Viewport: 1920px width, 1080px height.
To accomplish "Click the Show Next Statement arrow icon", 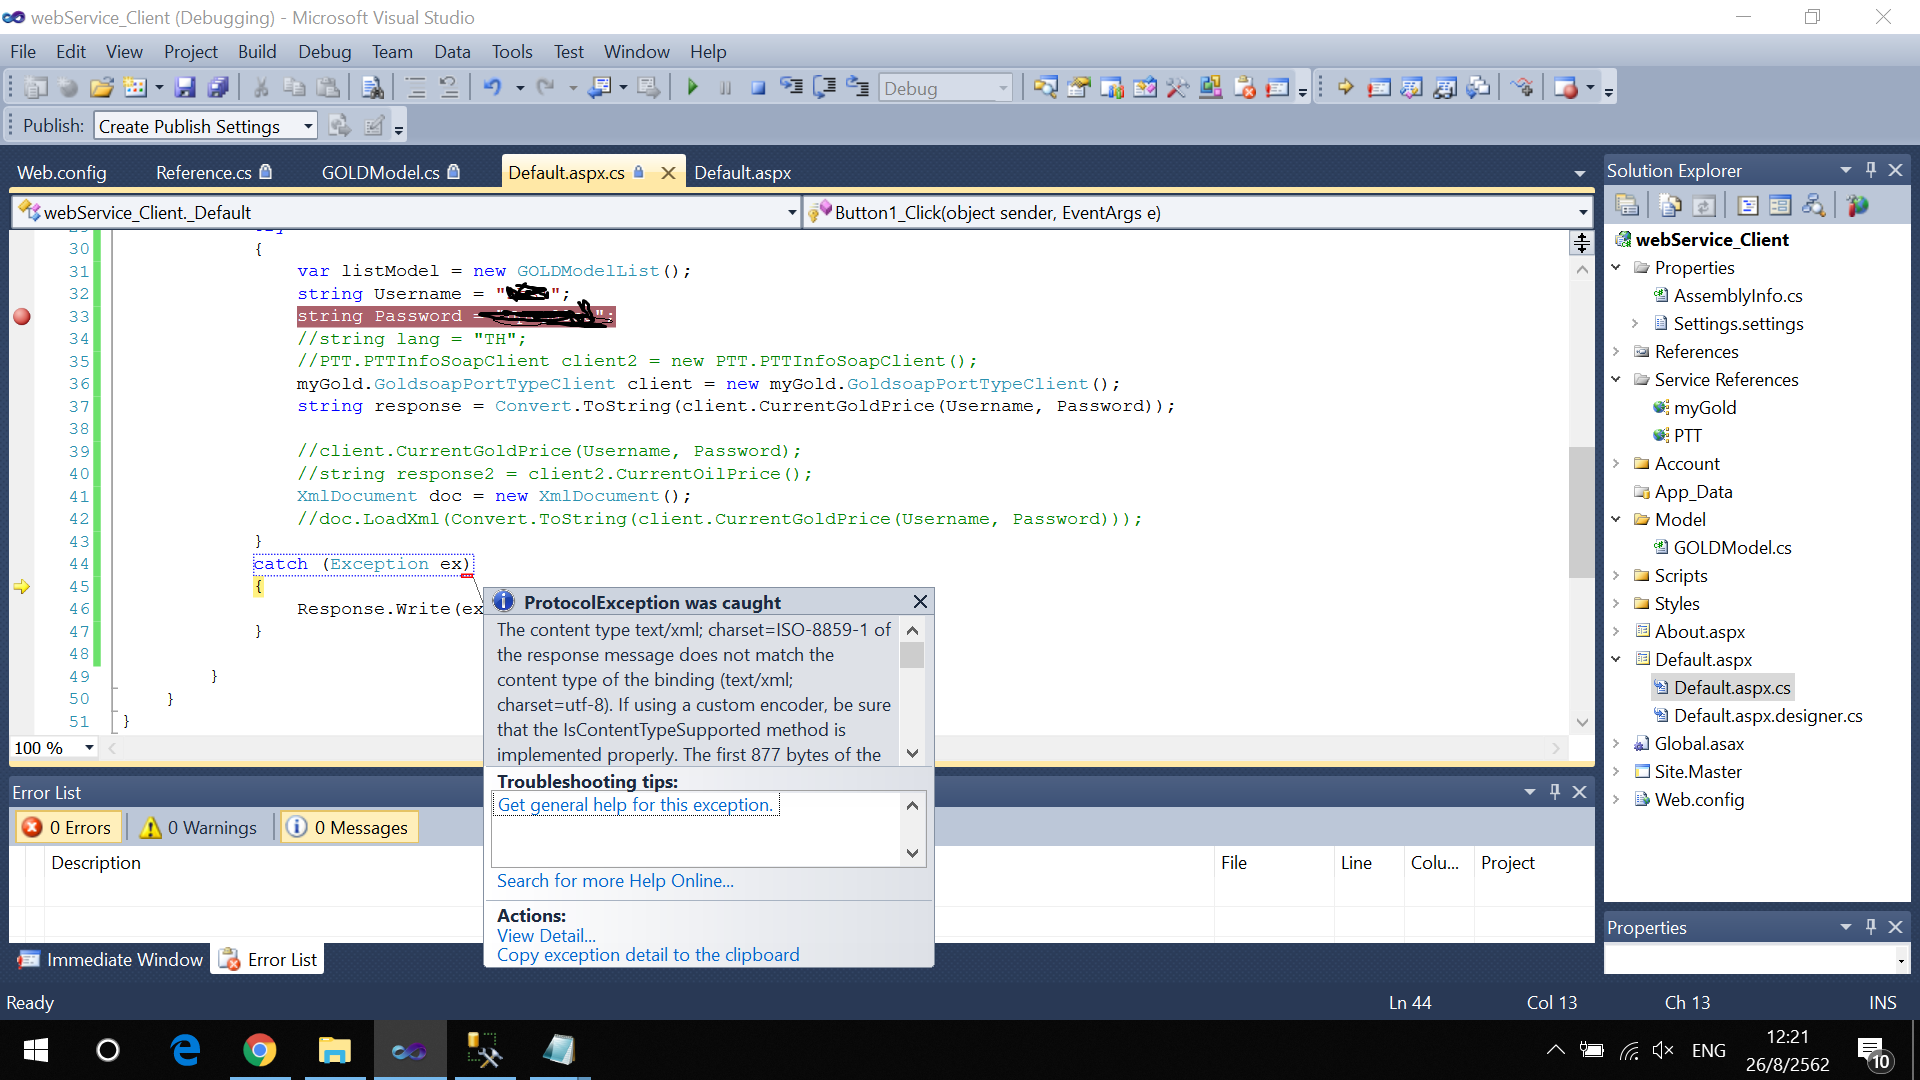I will pyautogui.click(x=1345, y=88).
